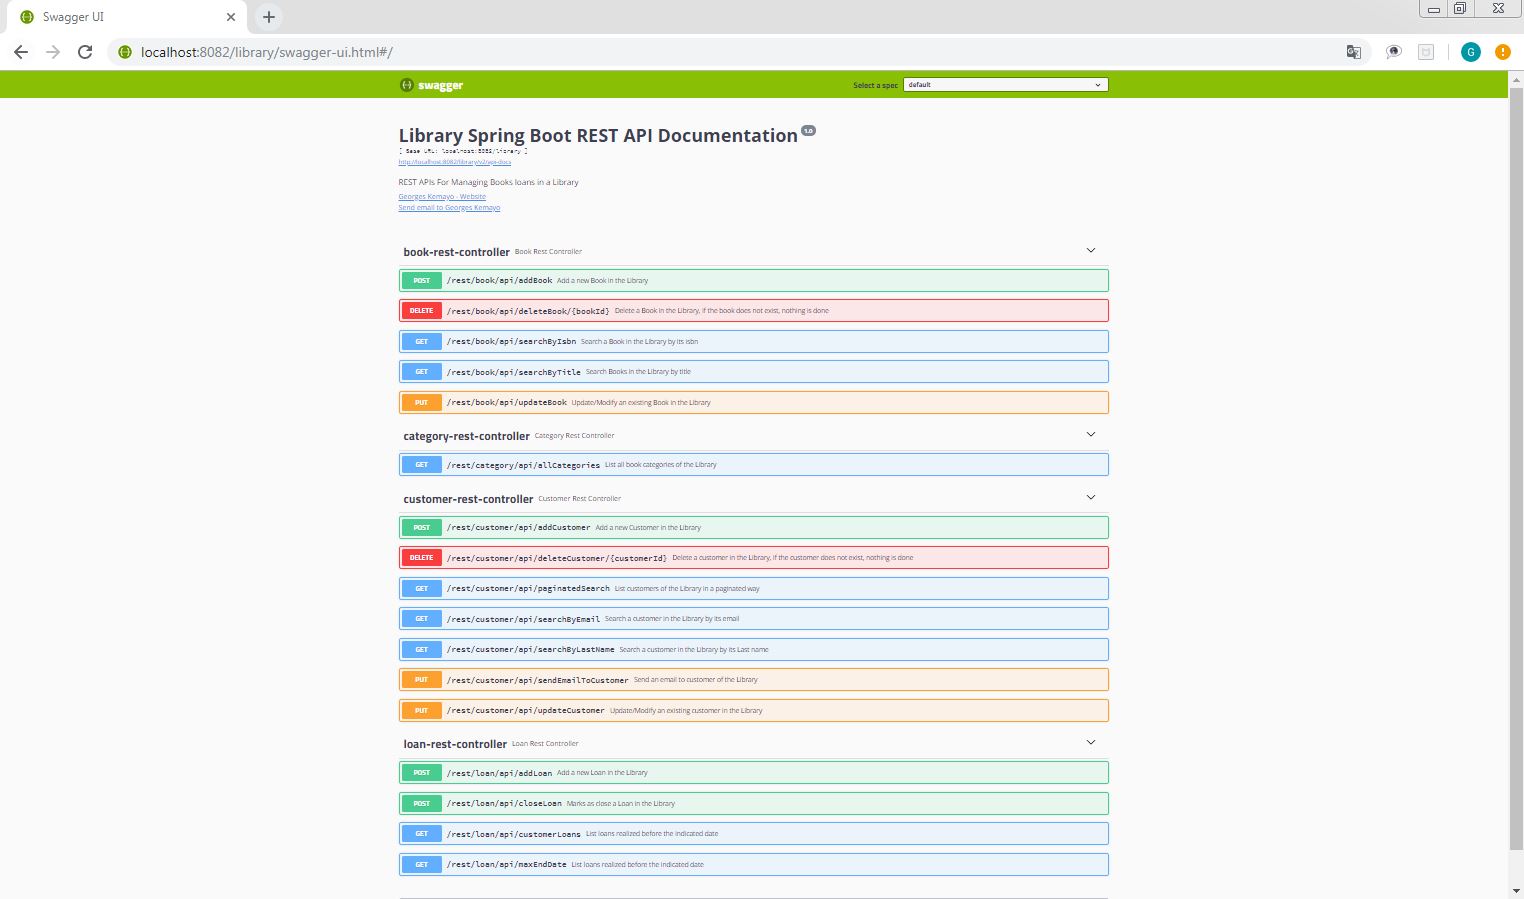This screenshot has height=899, width=1524.
Task: Collapse the category-rest-controller section
Action: point(1090,435)
